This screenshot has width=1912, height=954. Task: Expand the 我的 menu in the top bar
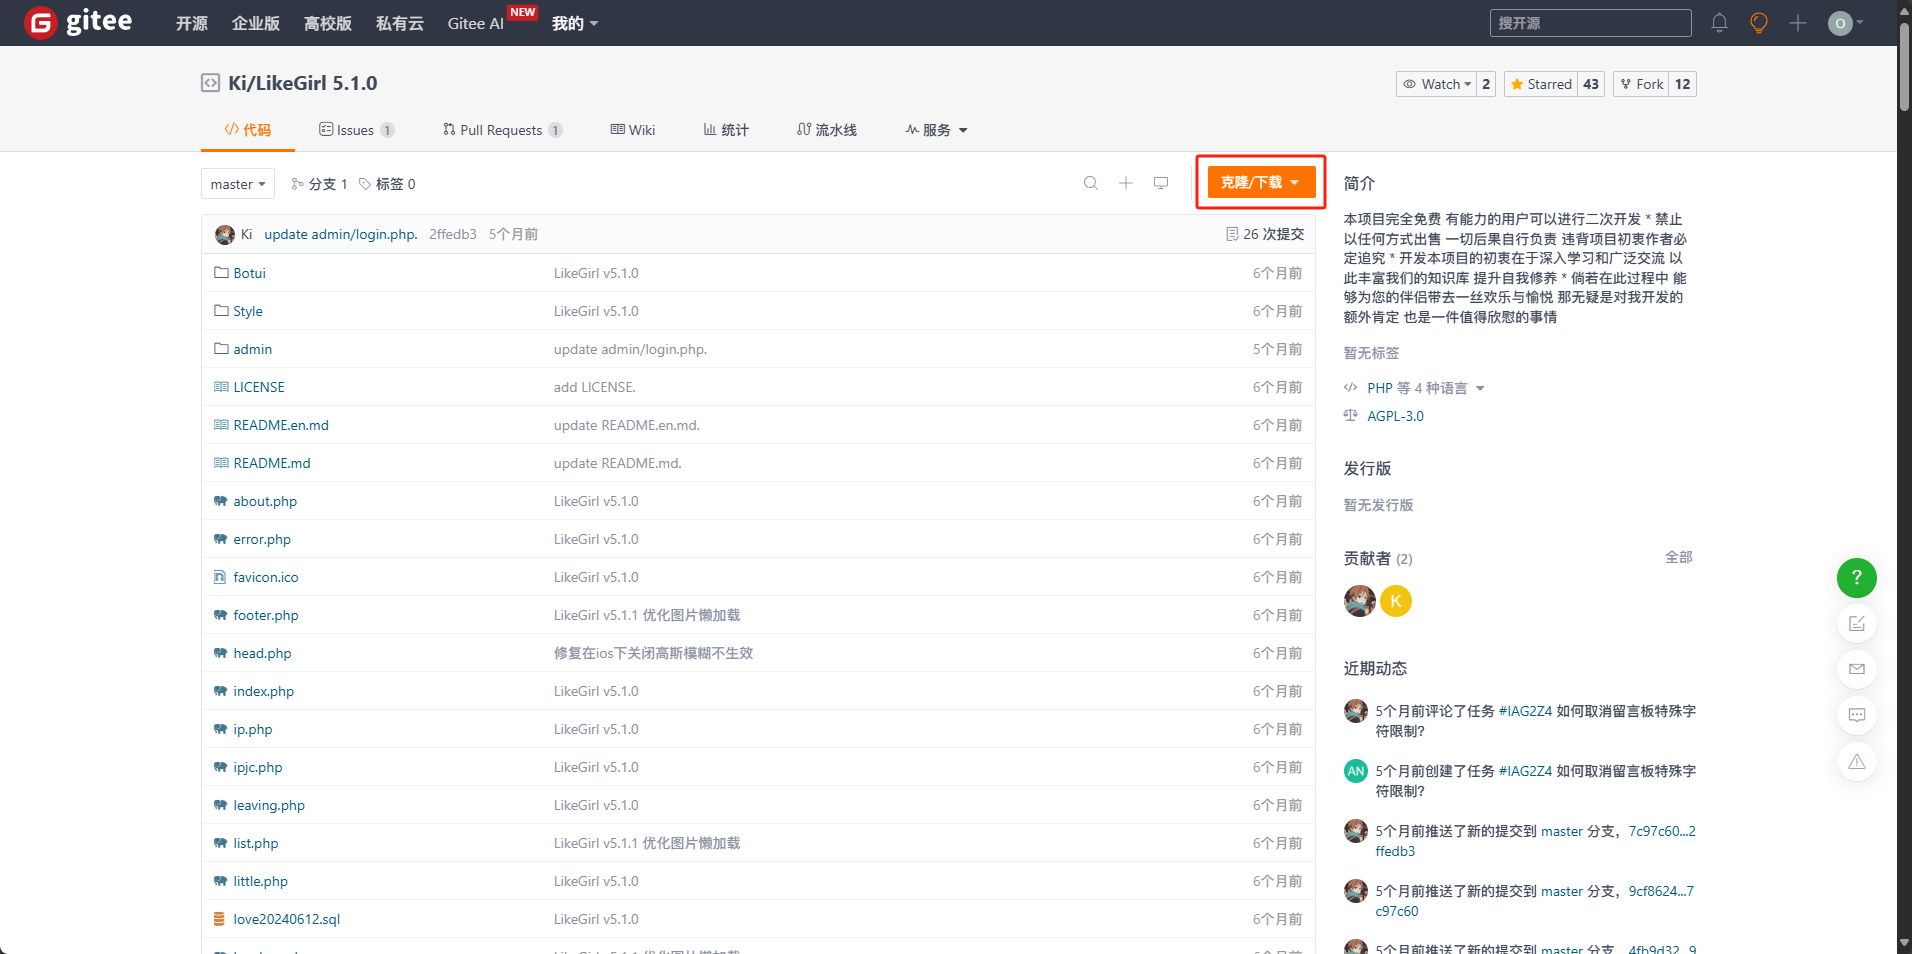[x=575, y=23]
